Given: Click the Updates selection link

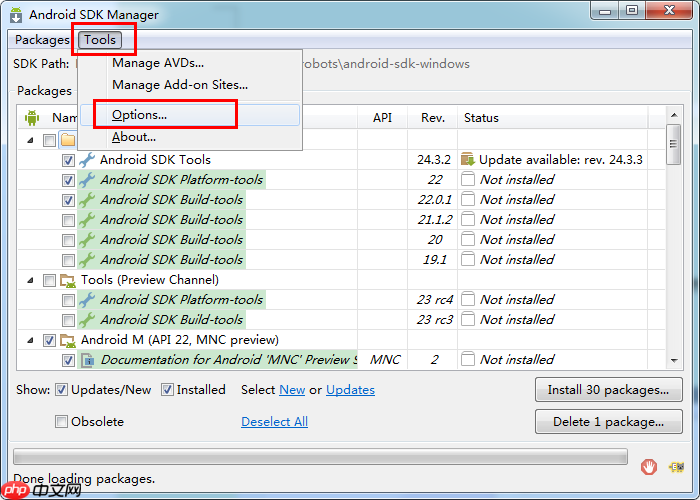Looking at the screenshot, I should [x=350, y=390].
